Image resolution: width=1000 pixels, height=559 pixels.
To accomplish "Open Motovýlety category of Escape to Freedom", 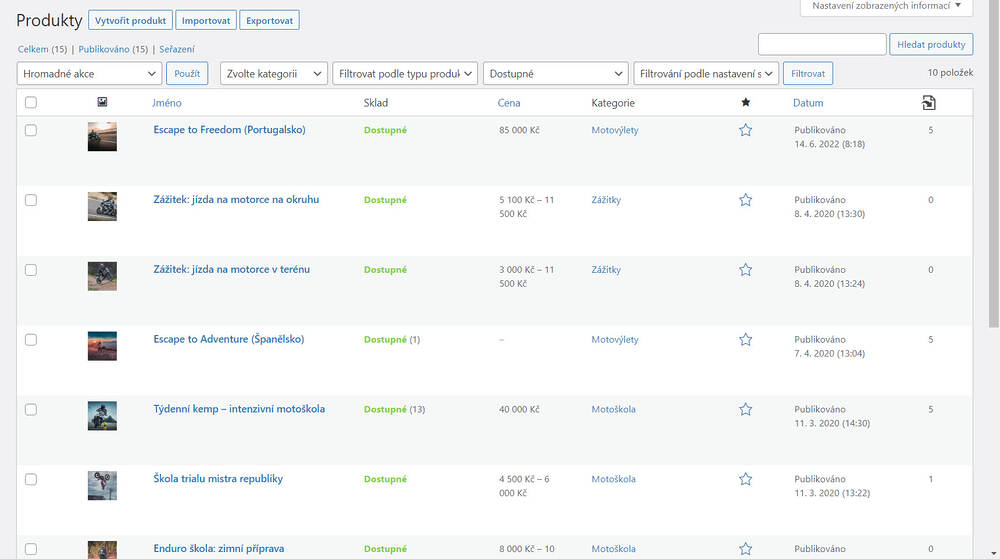I will tap(615, 130).
